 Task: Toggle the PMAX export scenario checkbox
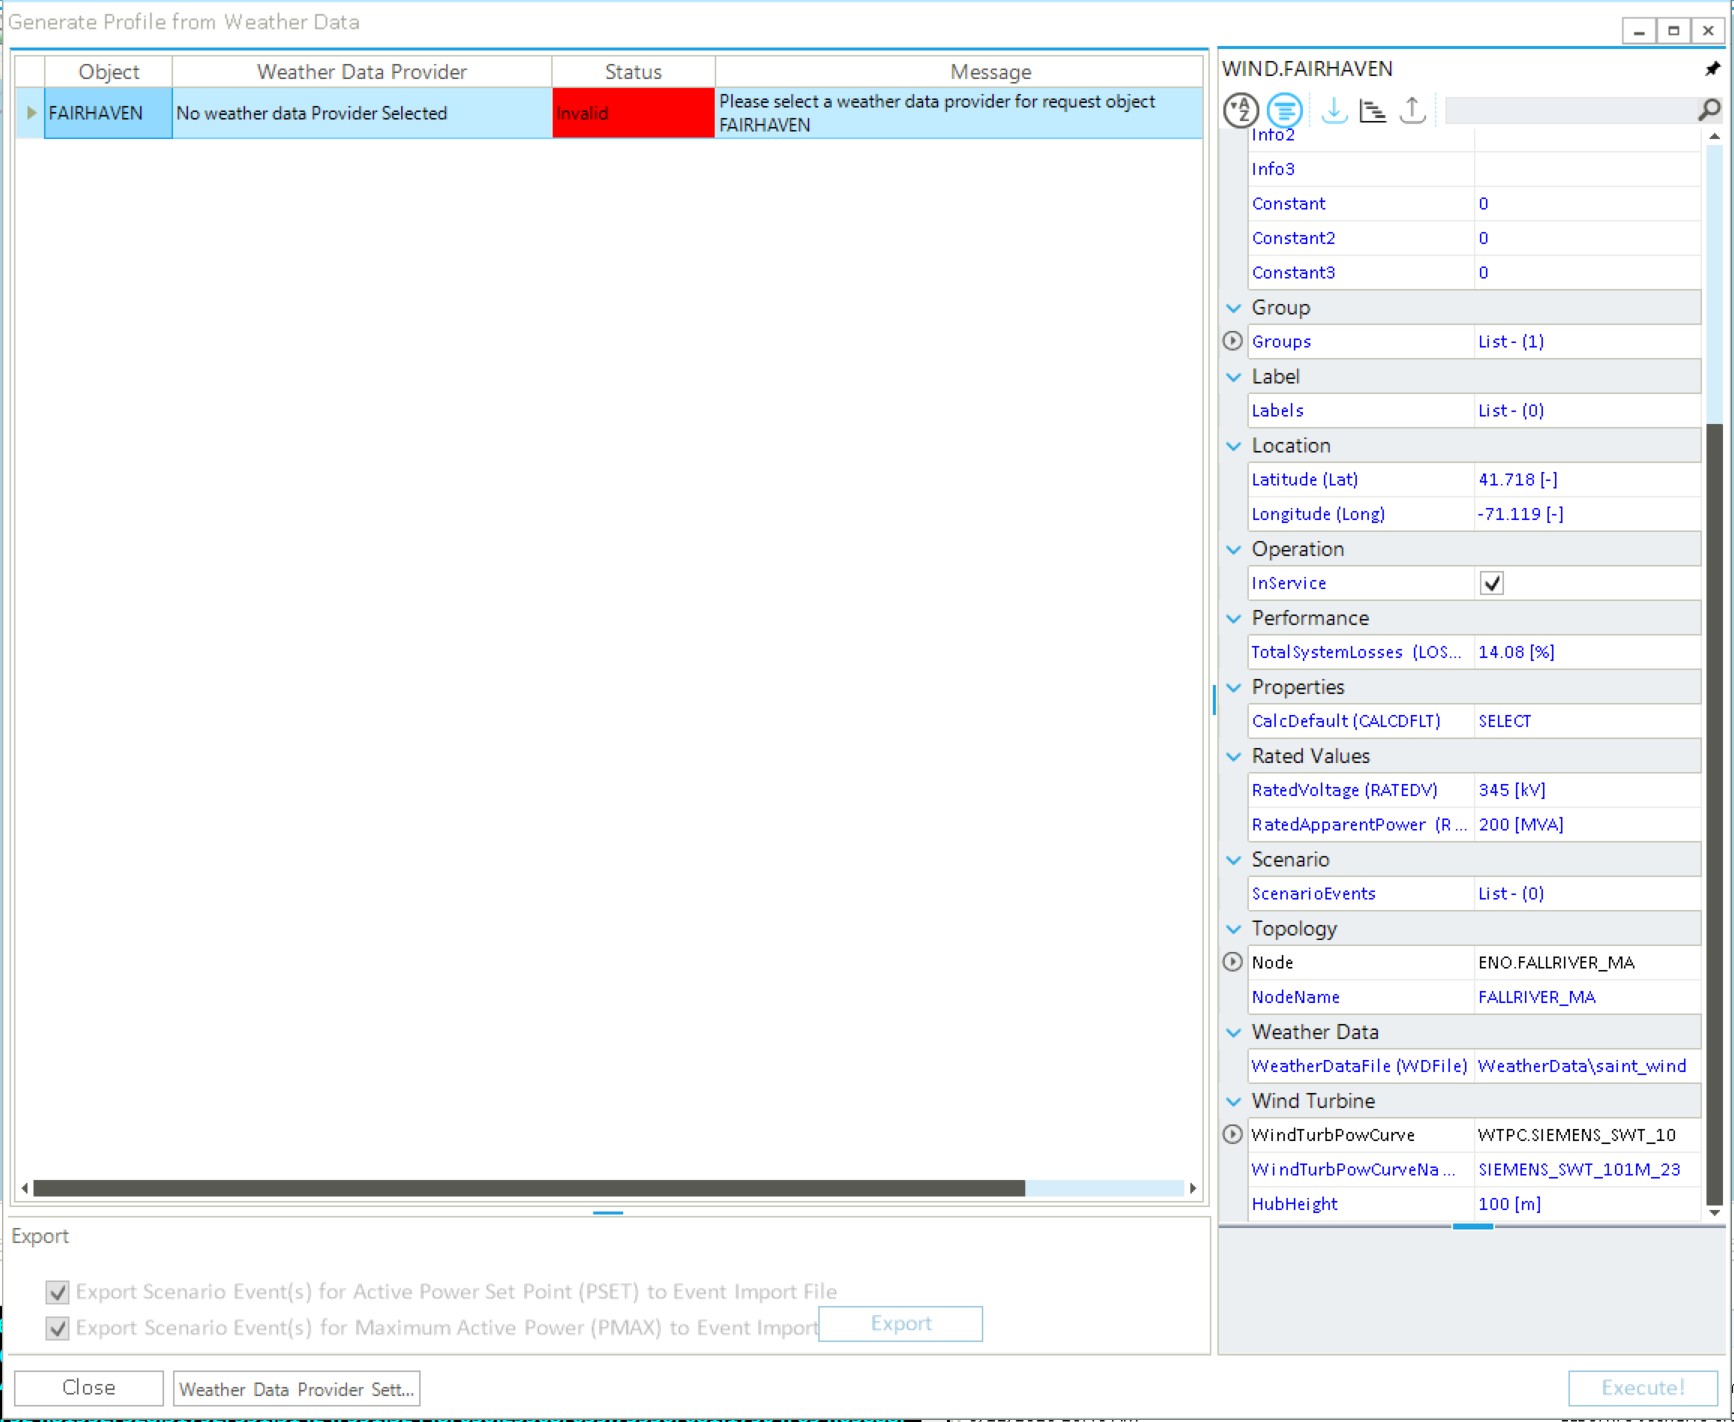point(58,1328)
